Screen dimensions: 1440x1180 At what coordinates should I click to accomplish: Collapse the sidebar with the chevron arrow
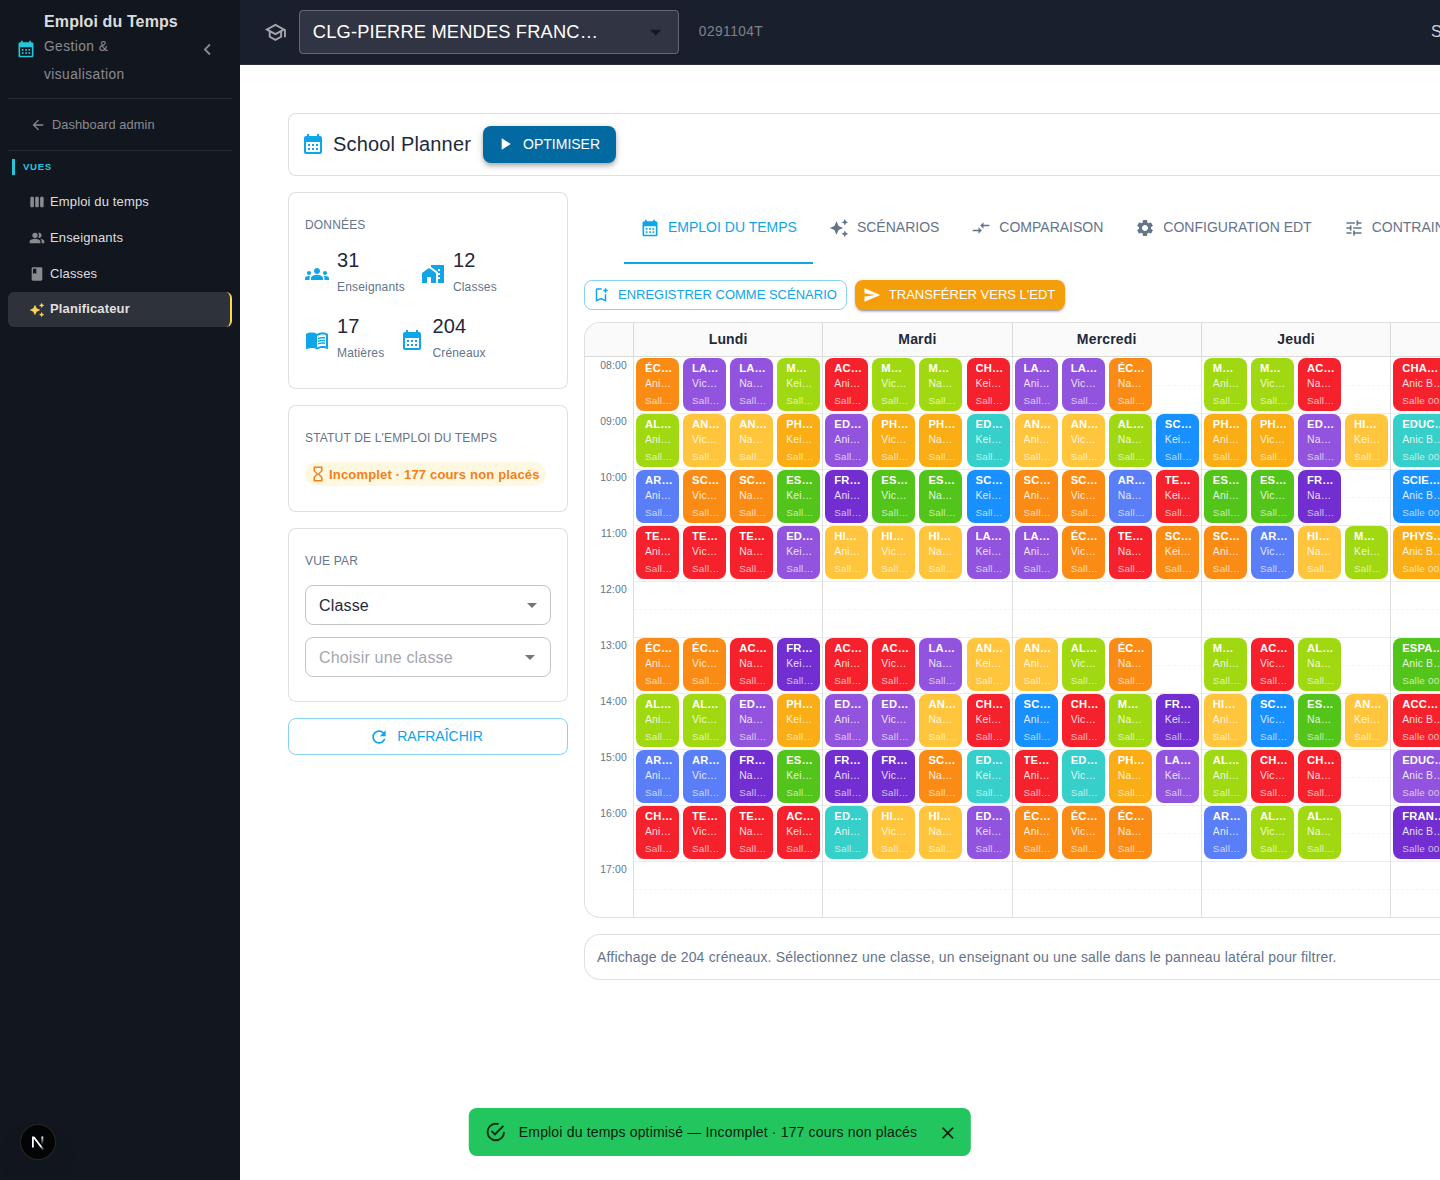click(207, 49)
